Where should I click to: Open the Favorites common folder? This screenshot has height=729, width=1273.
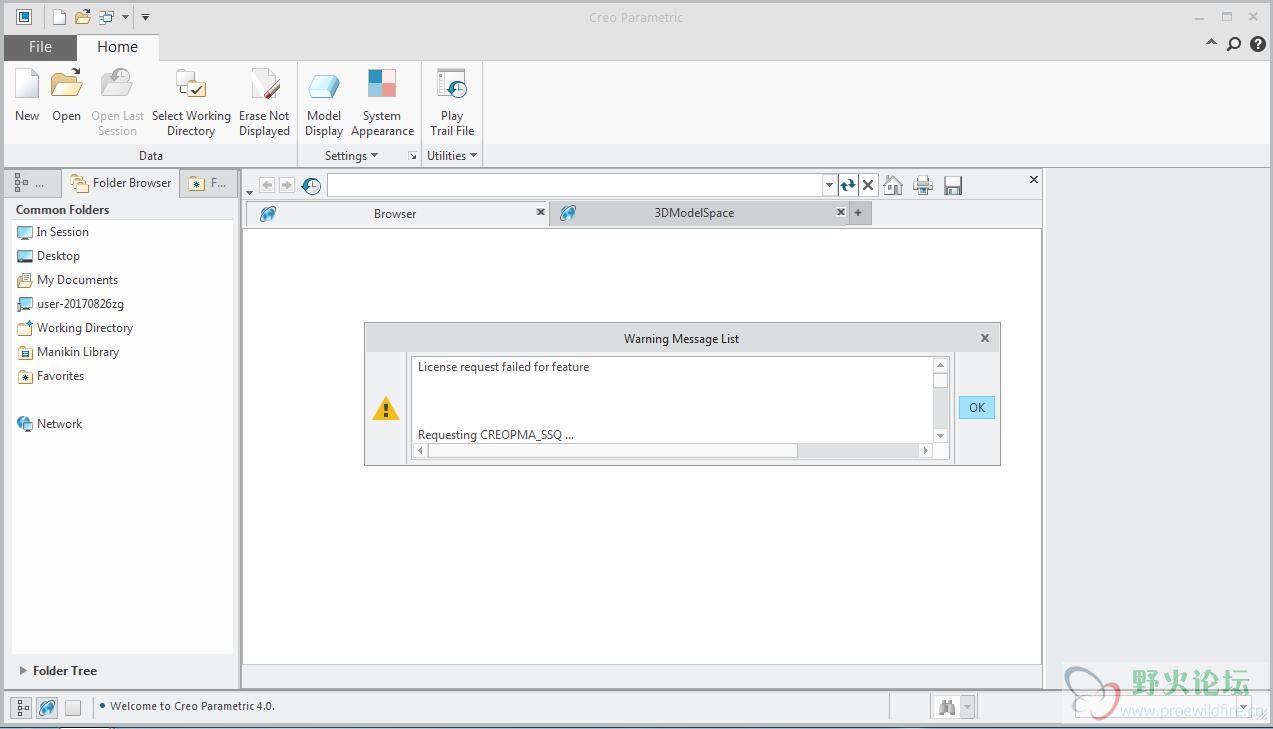point(51,376)
